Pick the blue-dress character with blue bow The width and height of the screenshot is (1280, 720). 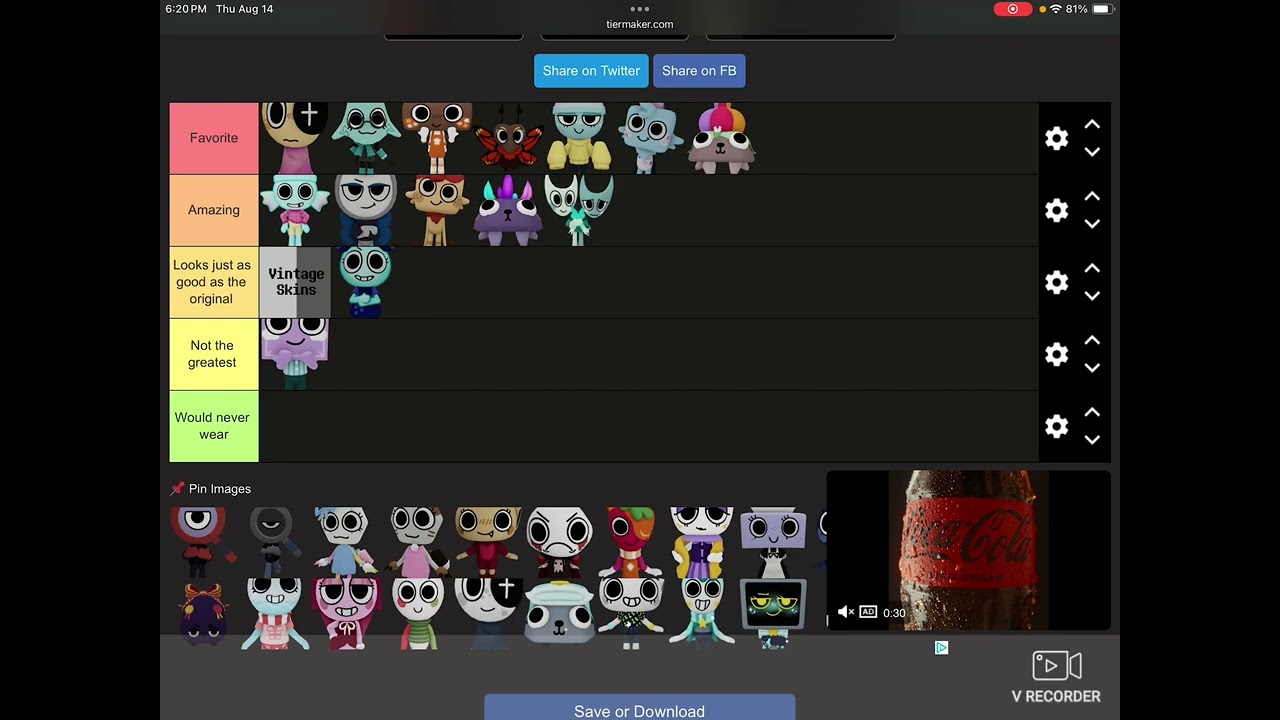pyautogui.click(x=344, y=542)
